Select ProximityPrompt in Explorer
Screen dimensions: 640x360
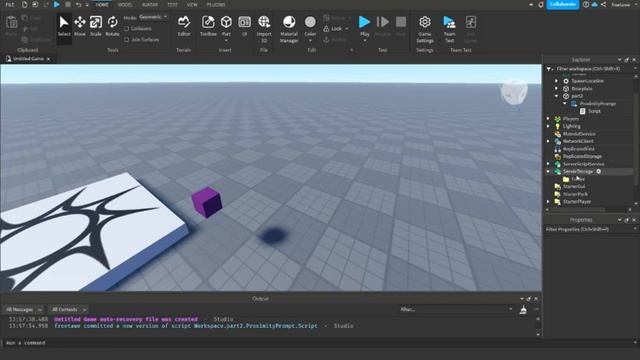point(598,104)
